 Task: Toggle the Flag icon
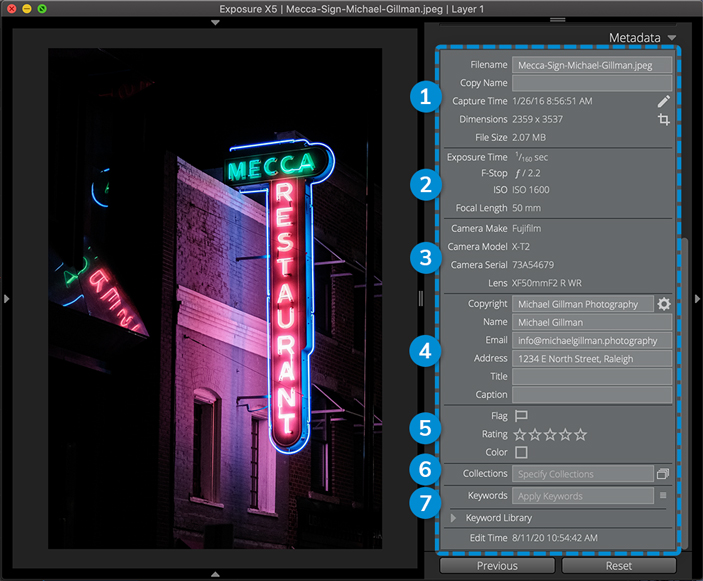click(x=521, y=416)
